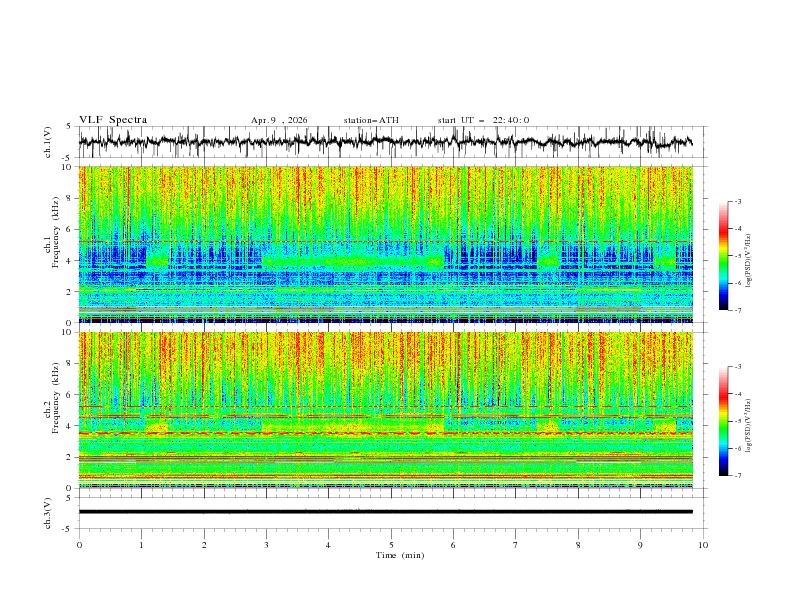Screen dimensions: 792x612
Task: Click the "10" kHz top tick of ch.1 spectrogram
Action: (x=68, y=167)
